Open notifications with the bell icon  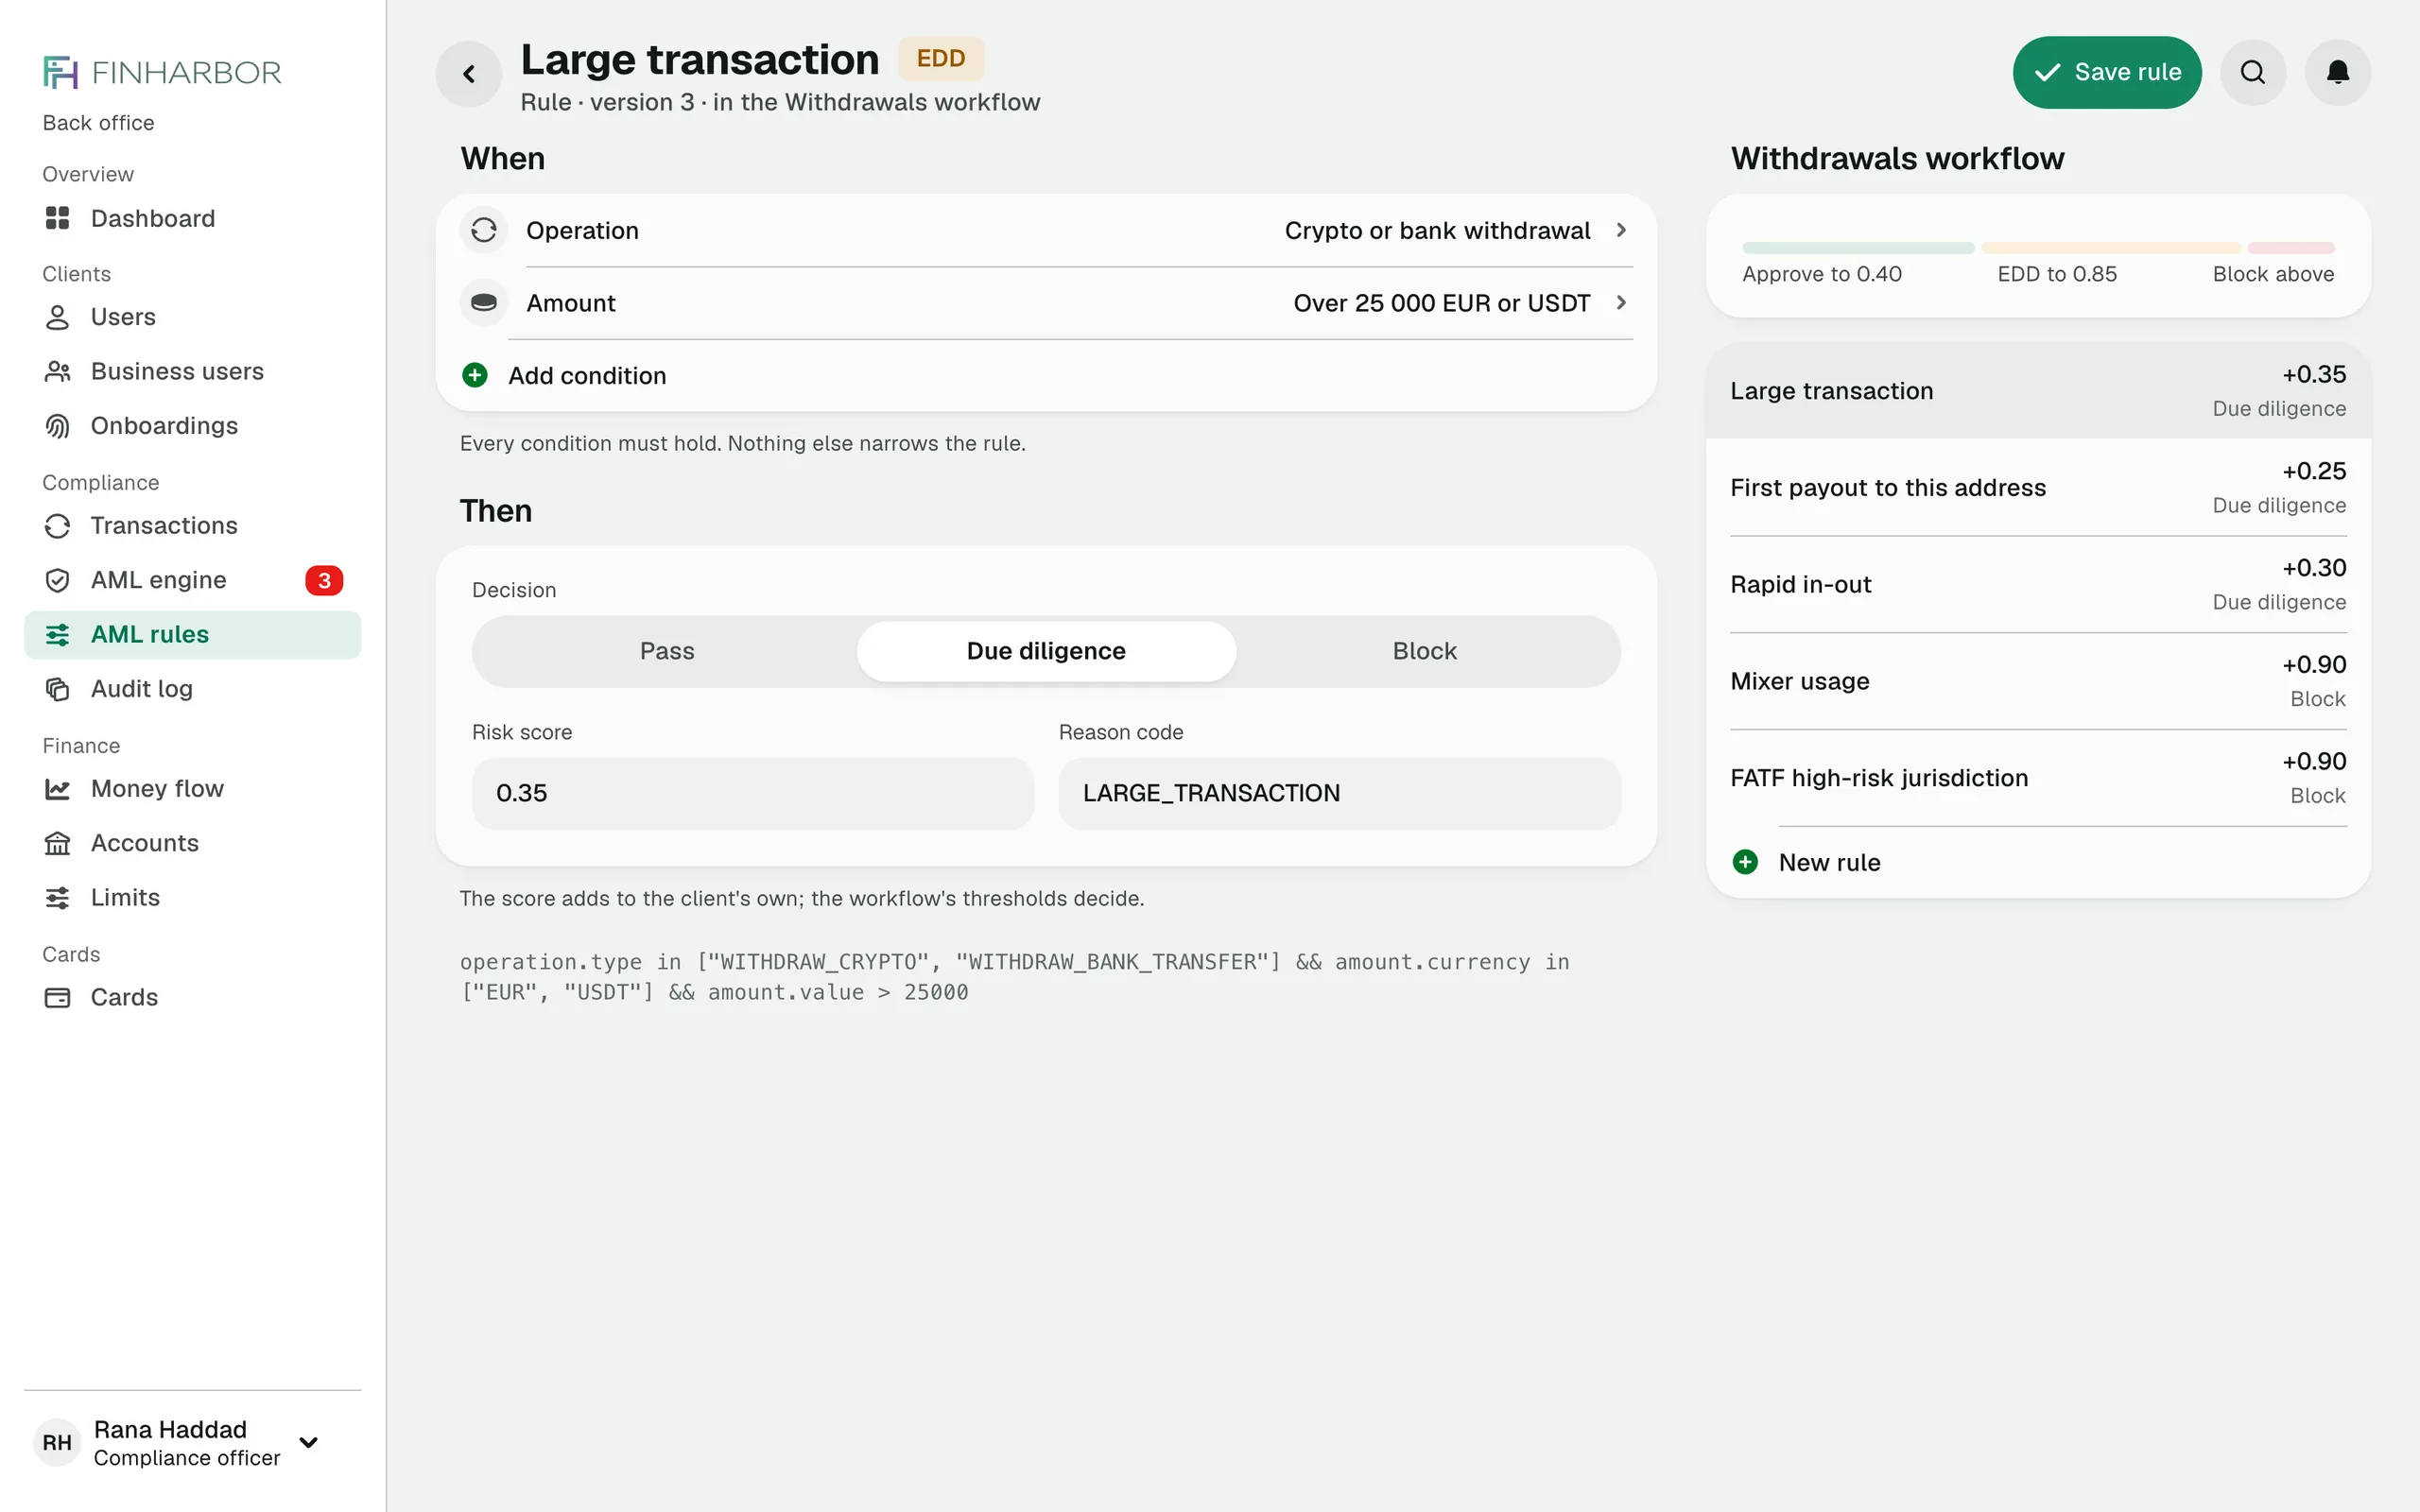click(x=2337, y=72)
